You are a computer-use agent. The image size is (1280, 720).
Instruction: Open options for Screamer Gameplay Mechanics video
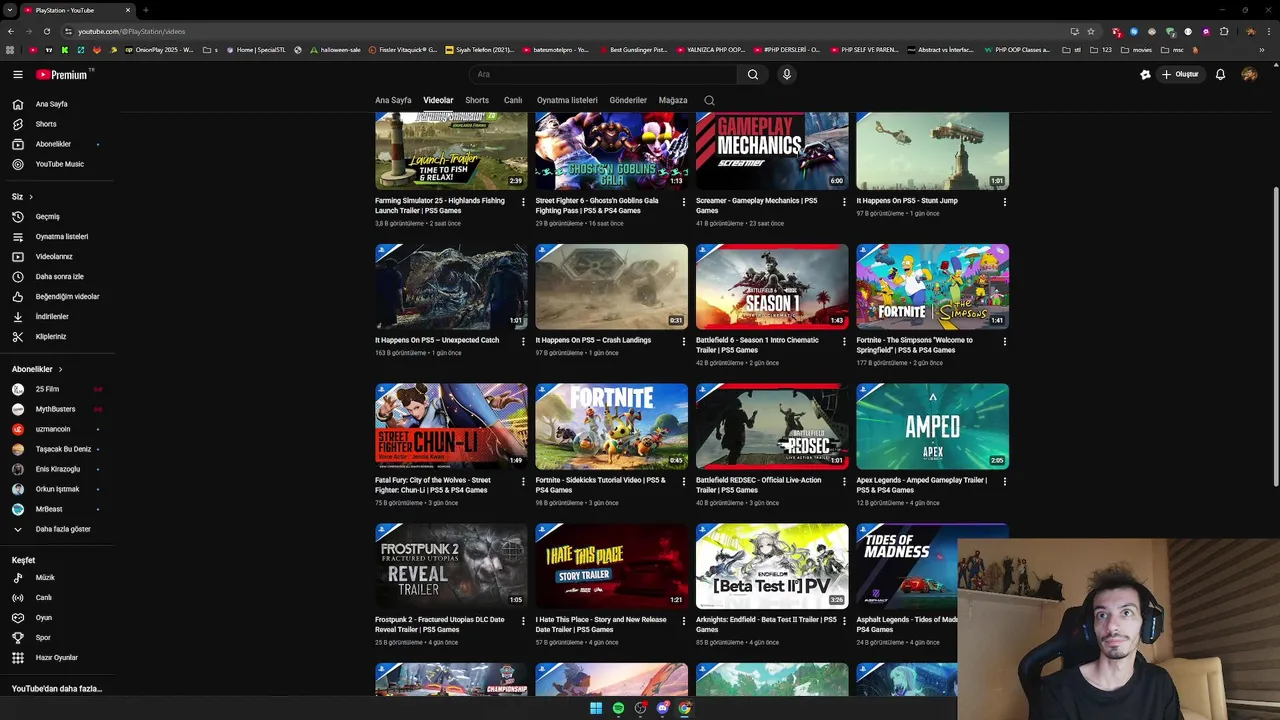[844, 202]
